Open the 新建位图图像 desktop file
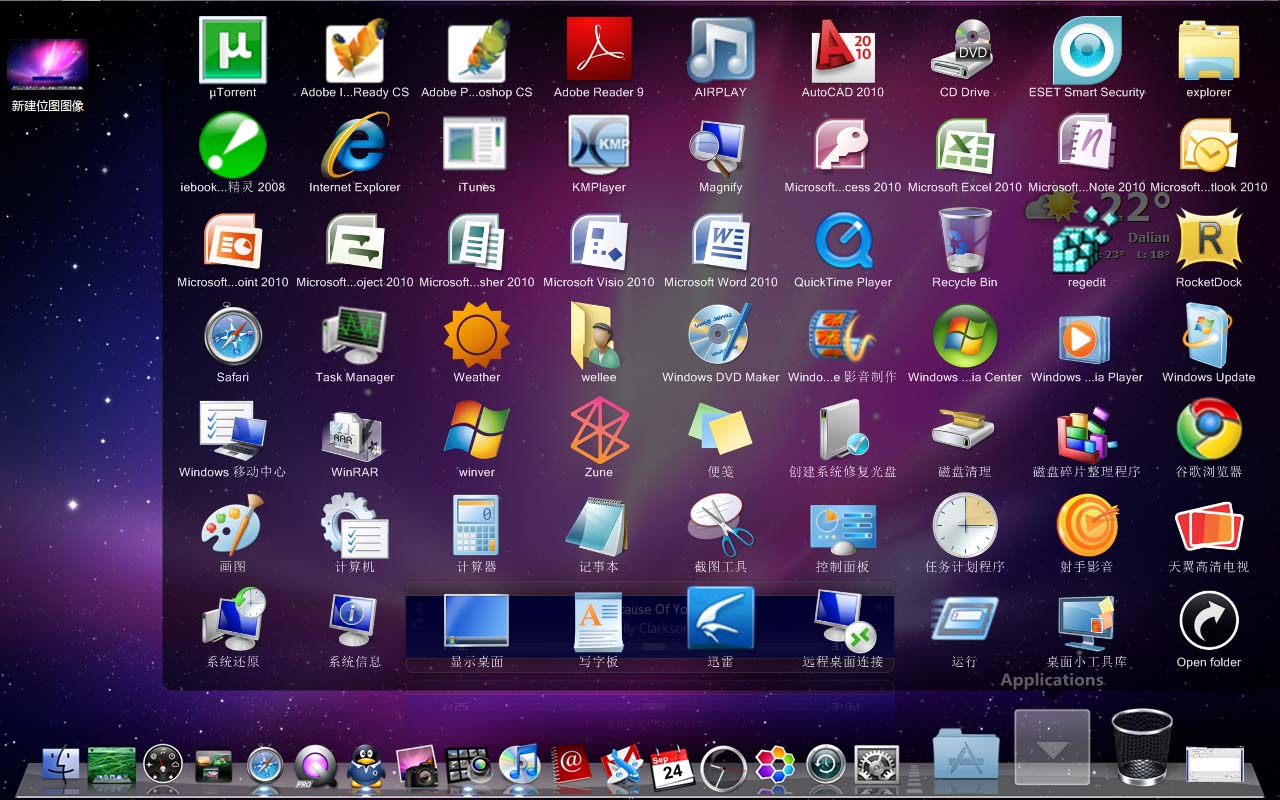 pos(47,75)
